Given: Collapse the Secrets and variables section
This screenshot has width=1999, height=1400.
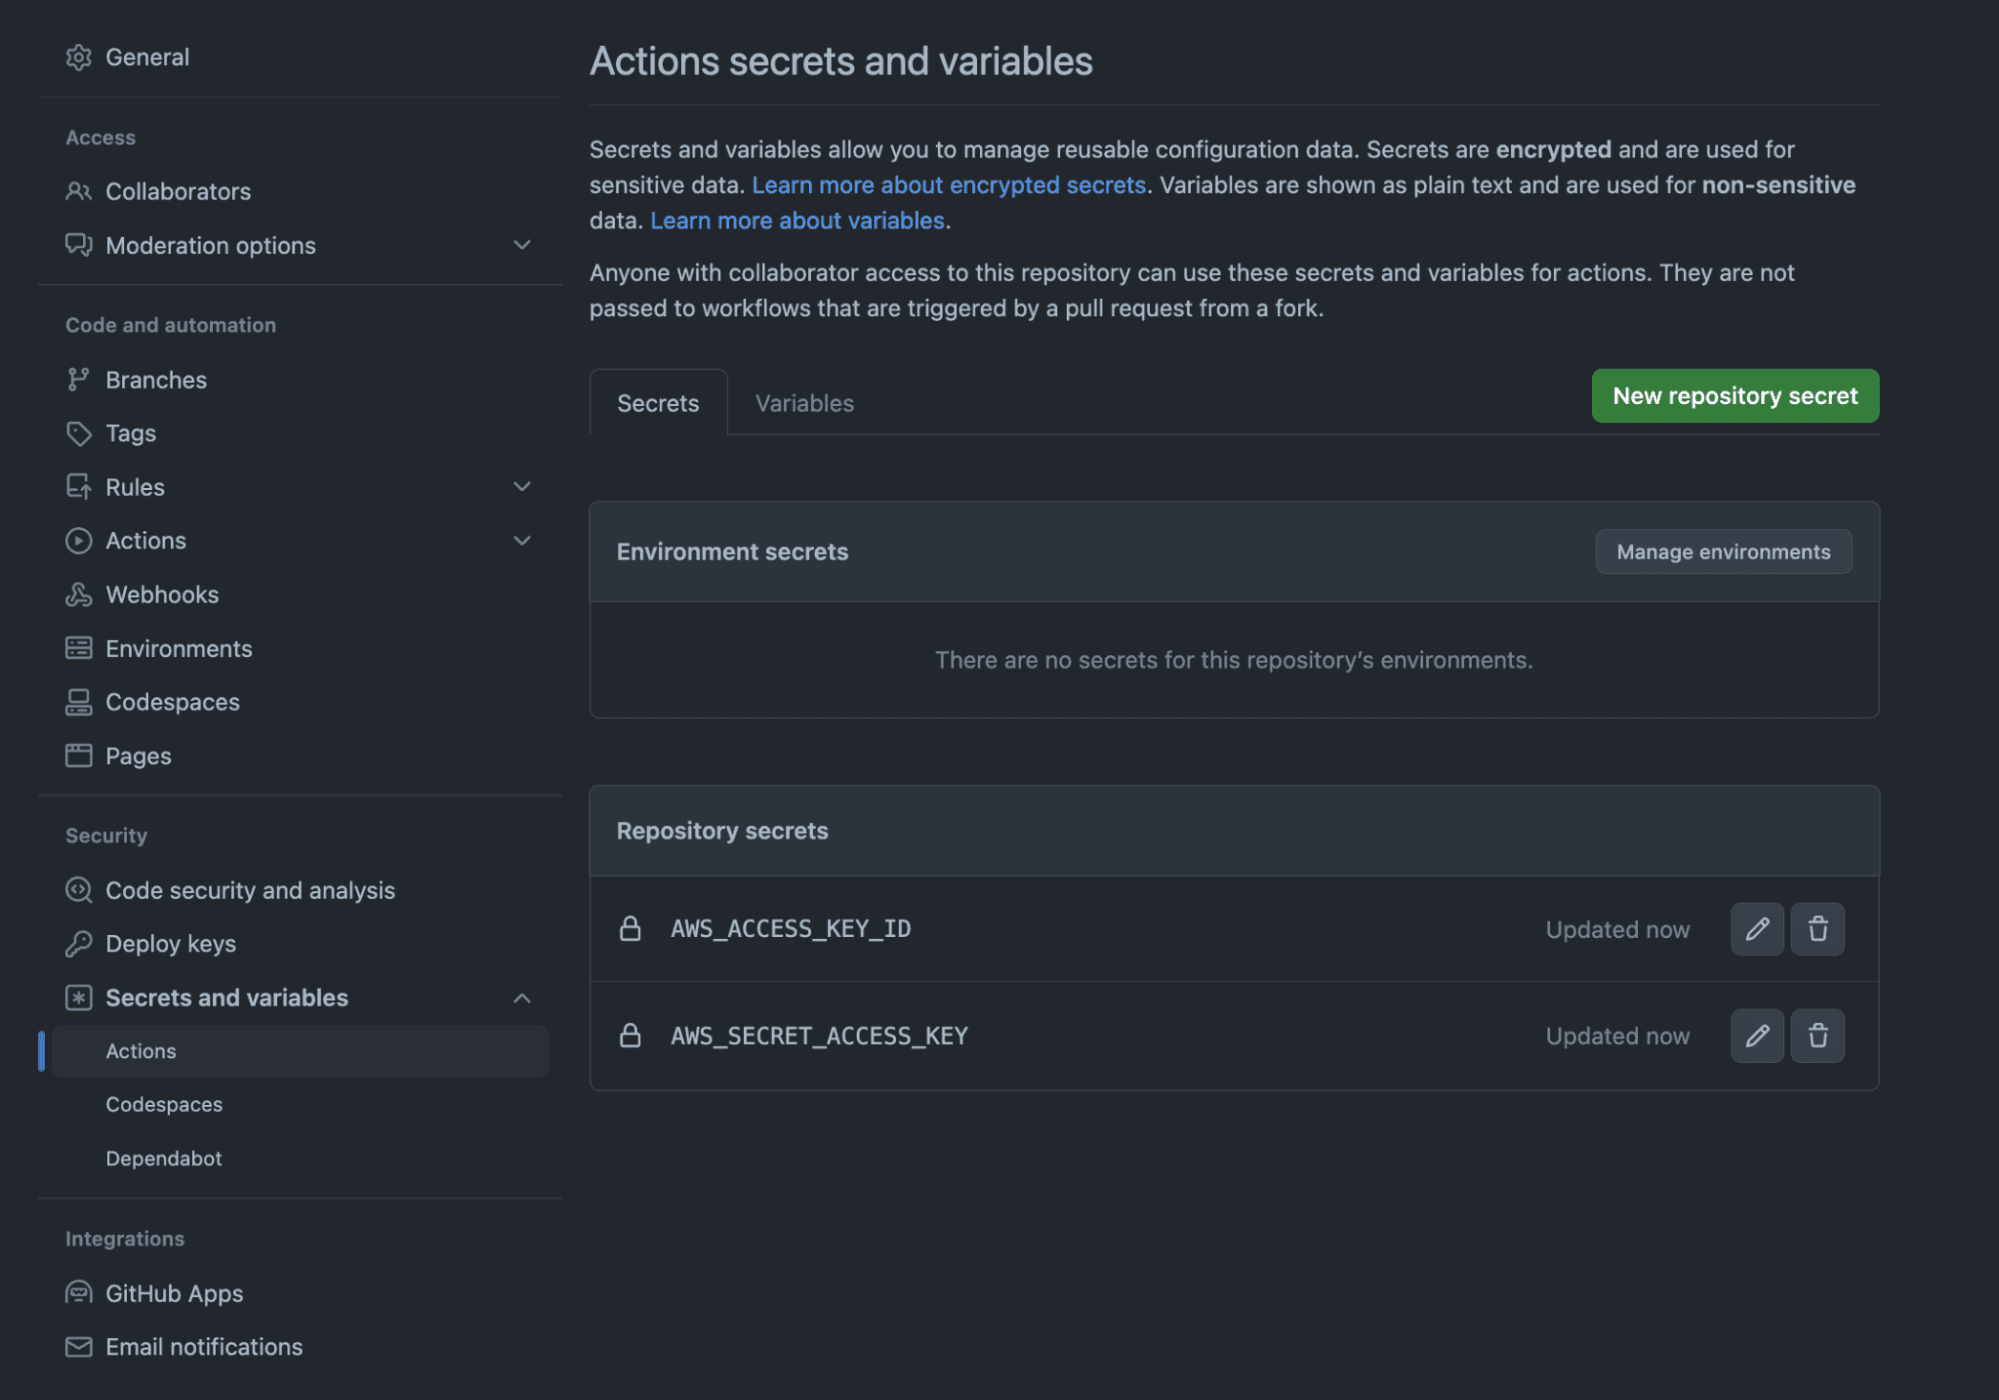Looking at the screenshot, I should tap(521, 997).
